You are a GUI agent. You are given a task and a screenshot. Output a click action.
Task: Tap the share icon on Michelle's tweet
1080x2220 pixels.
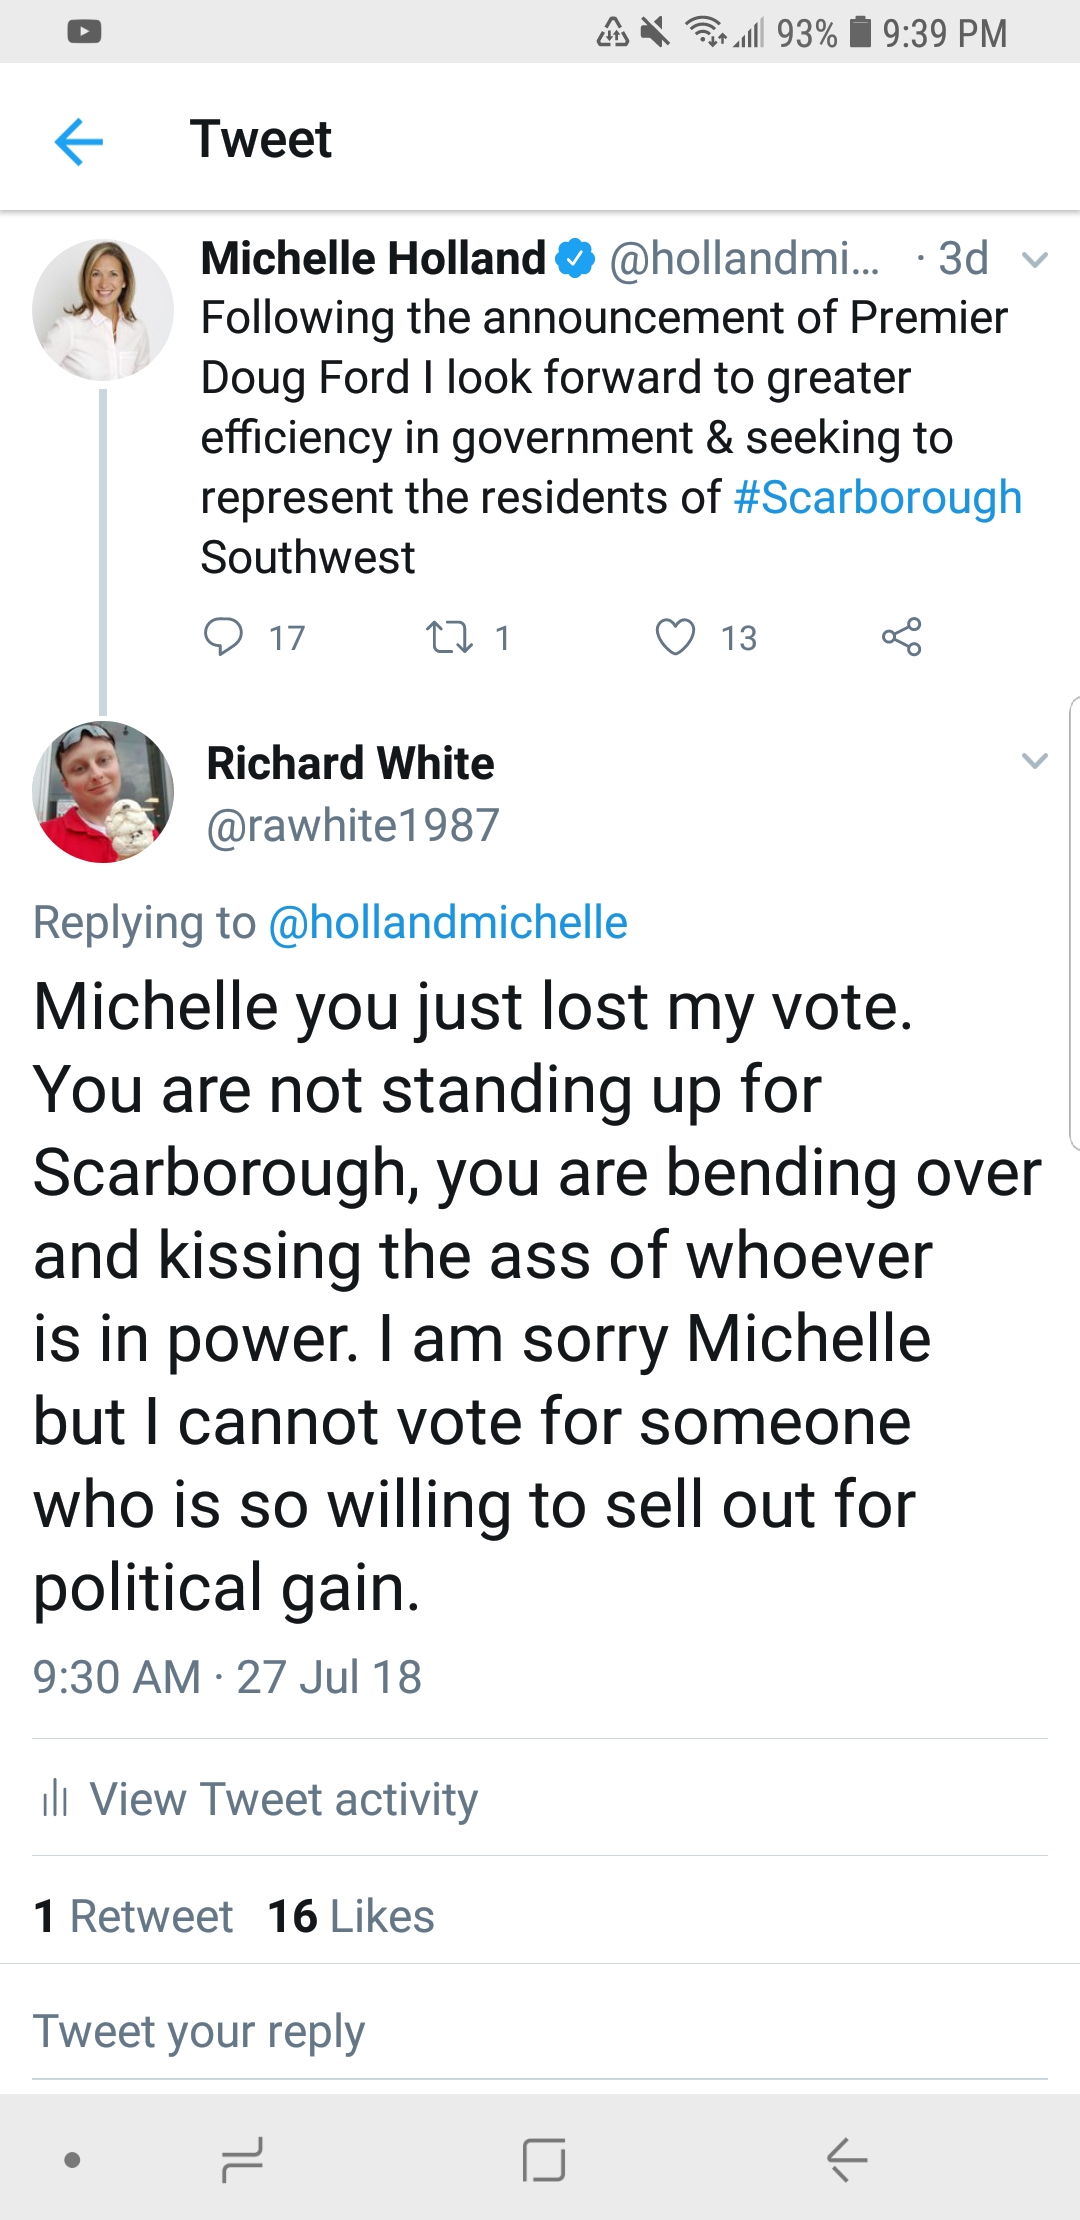coord(901,637)
